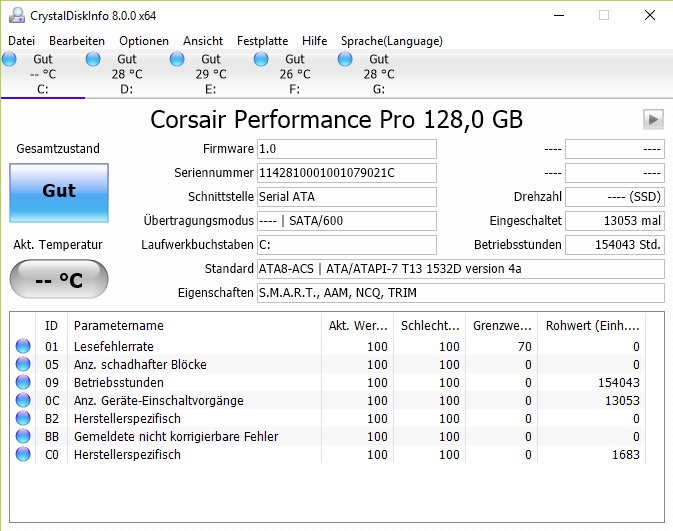Screen dimensions: 673x531
Task: Click the Laufwerkbuchstaben field
Action: click(347, 245)
